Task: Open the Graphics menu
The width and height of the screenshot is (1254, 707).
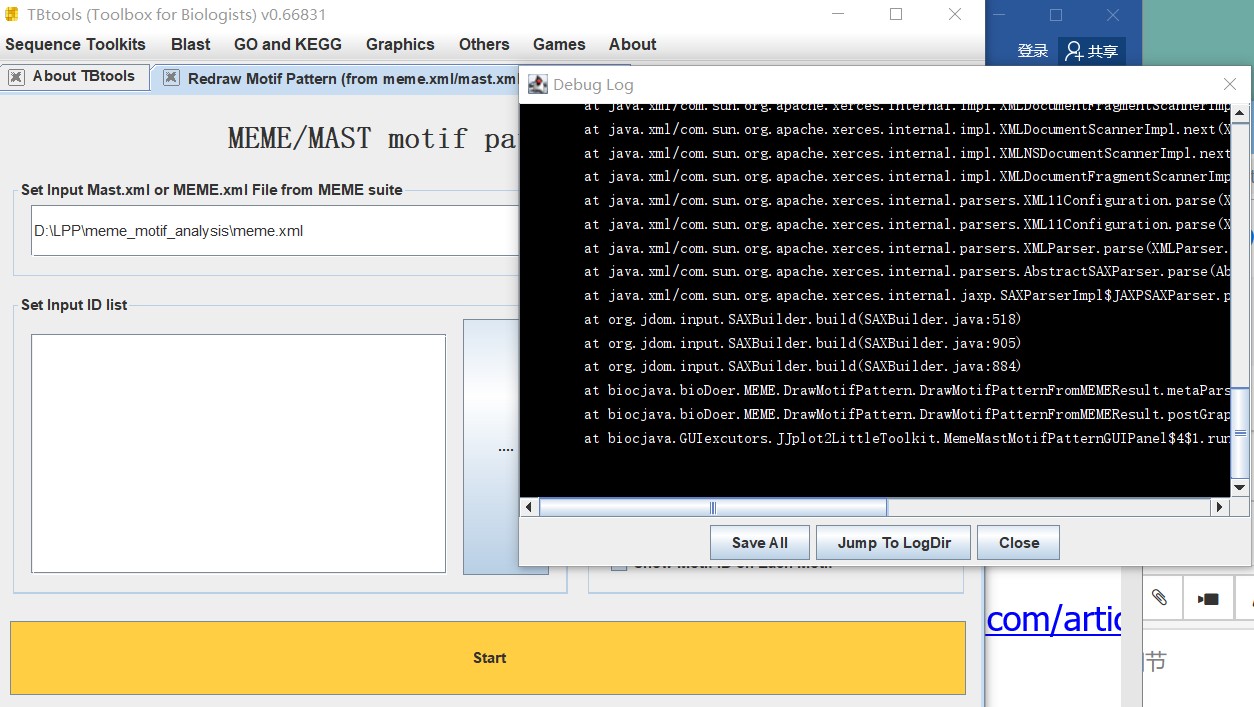Action: pos(400,44)
